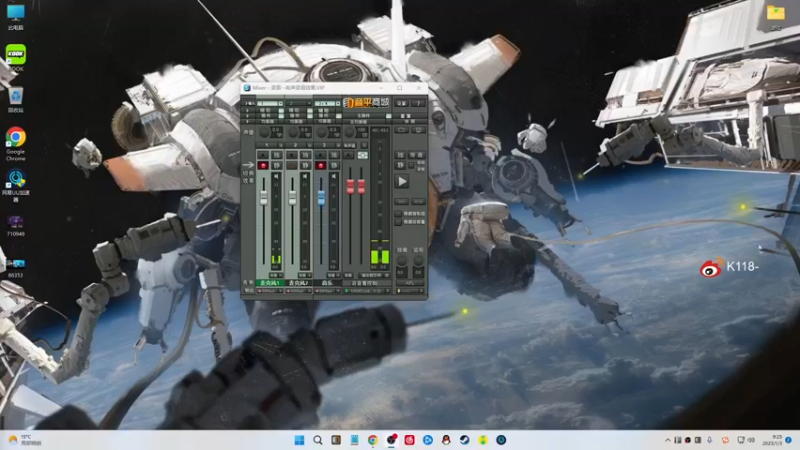Select the 麦克风2 channel name field
Viewport: 800px width, 450px height.
click(x=298, y=283)
